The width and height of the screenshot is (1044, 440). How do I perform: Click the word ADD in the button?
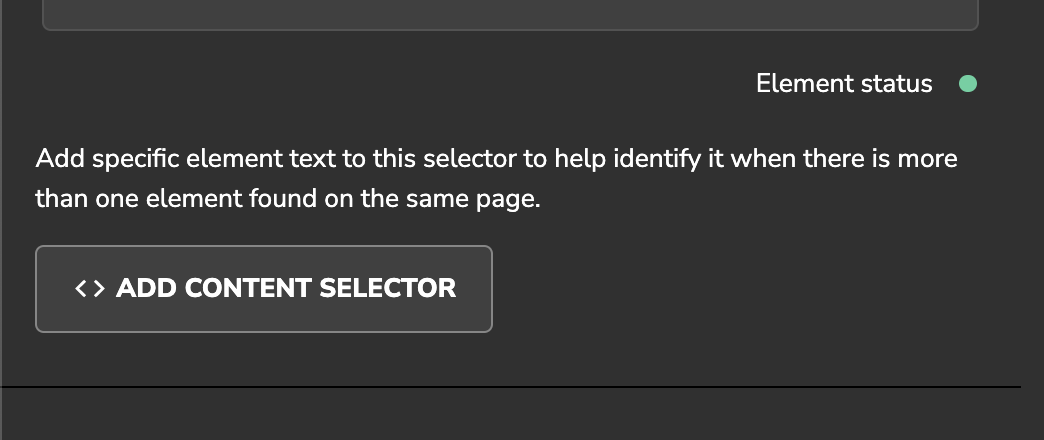146,289
